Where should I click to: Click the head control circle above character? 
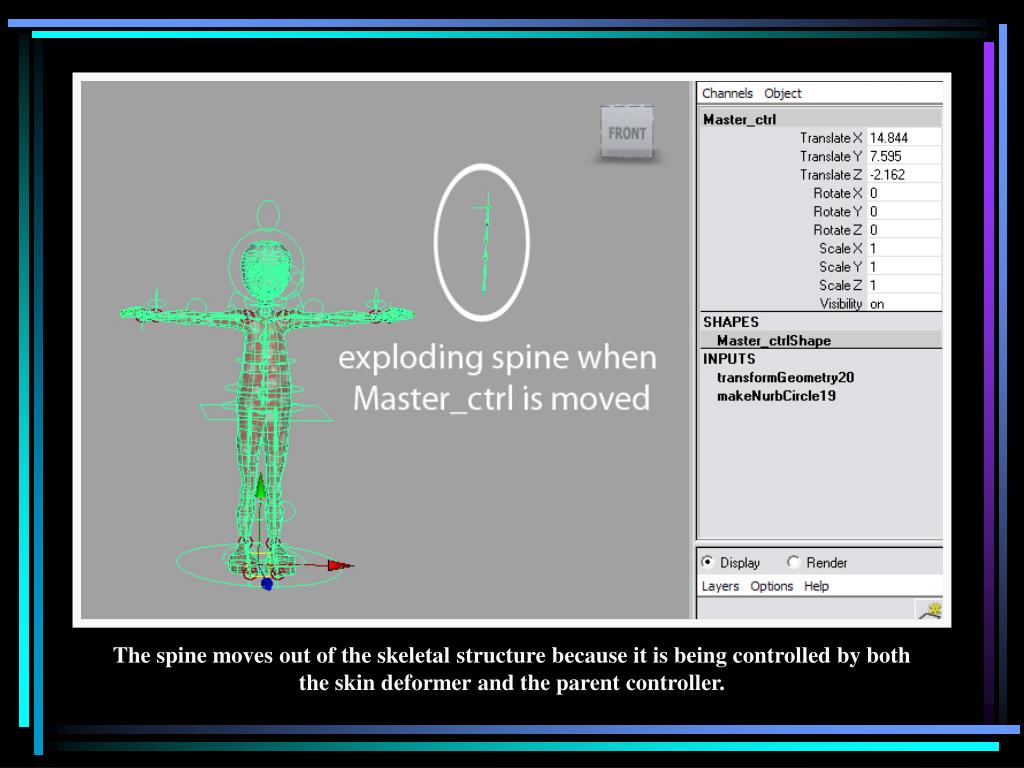[268, 215]
